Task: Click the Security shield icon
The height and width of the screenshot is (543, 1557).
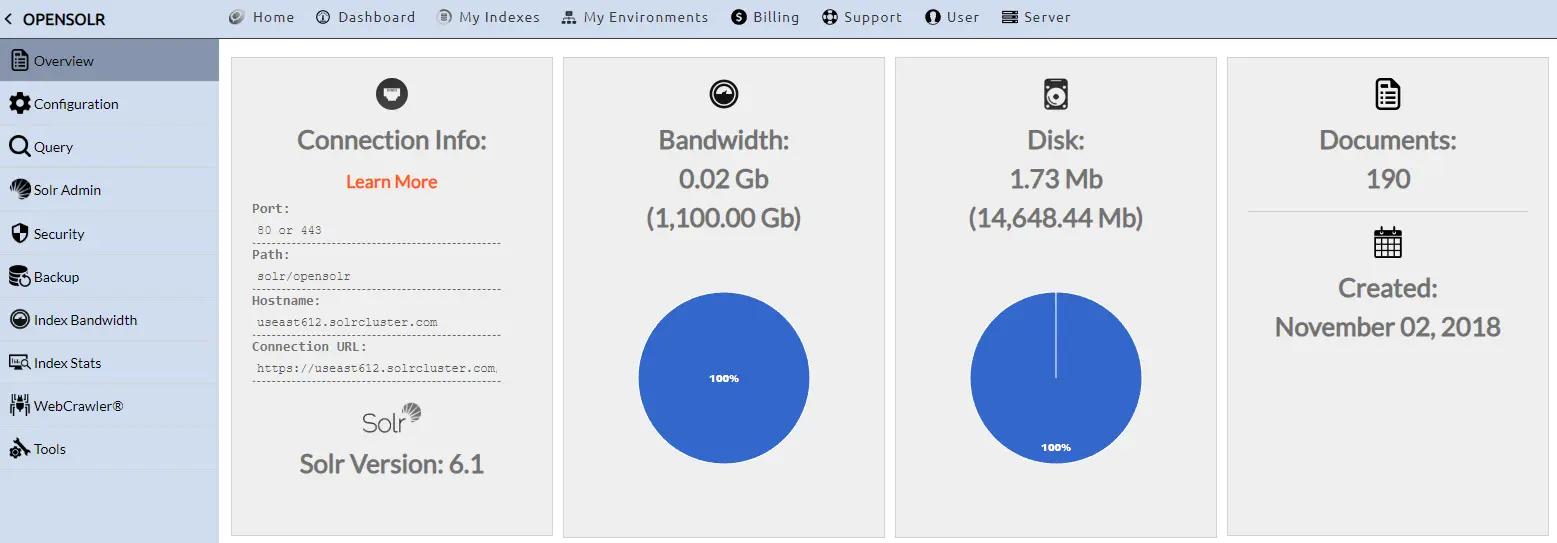Action: [x=19, y=234]
